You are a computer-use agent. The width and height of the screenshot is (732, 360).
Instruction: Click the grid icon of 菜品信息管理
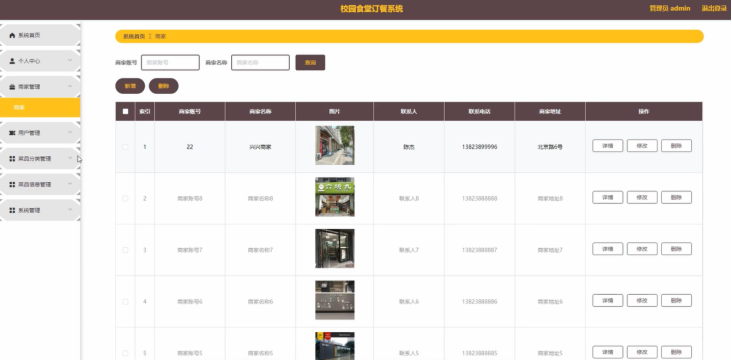tap(12, 185)
